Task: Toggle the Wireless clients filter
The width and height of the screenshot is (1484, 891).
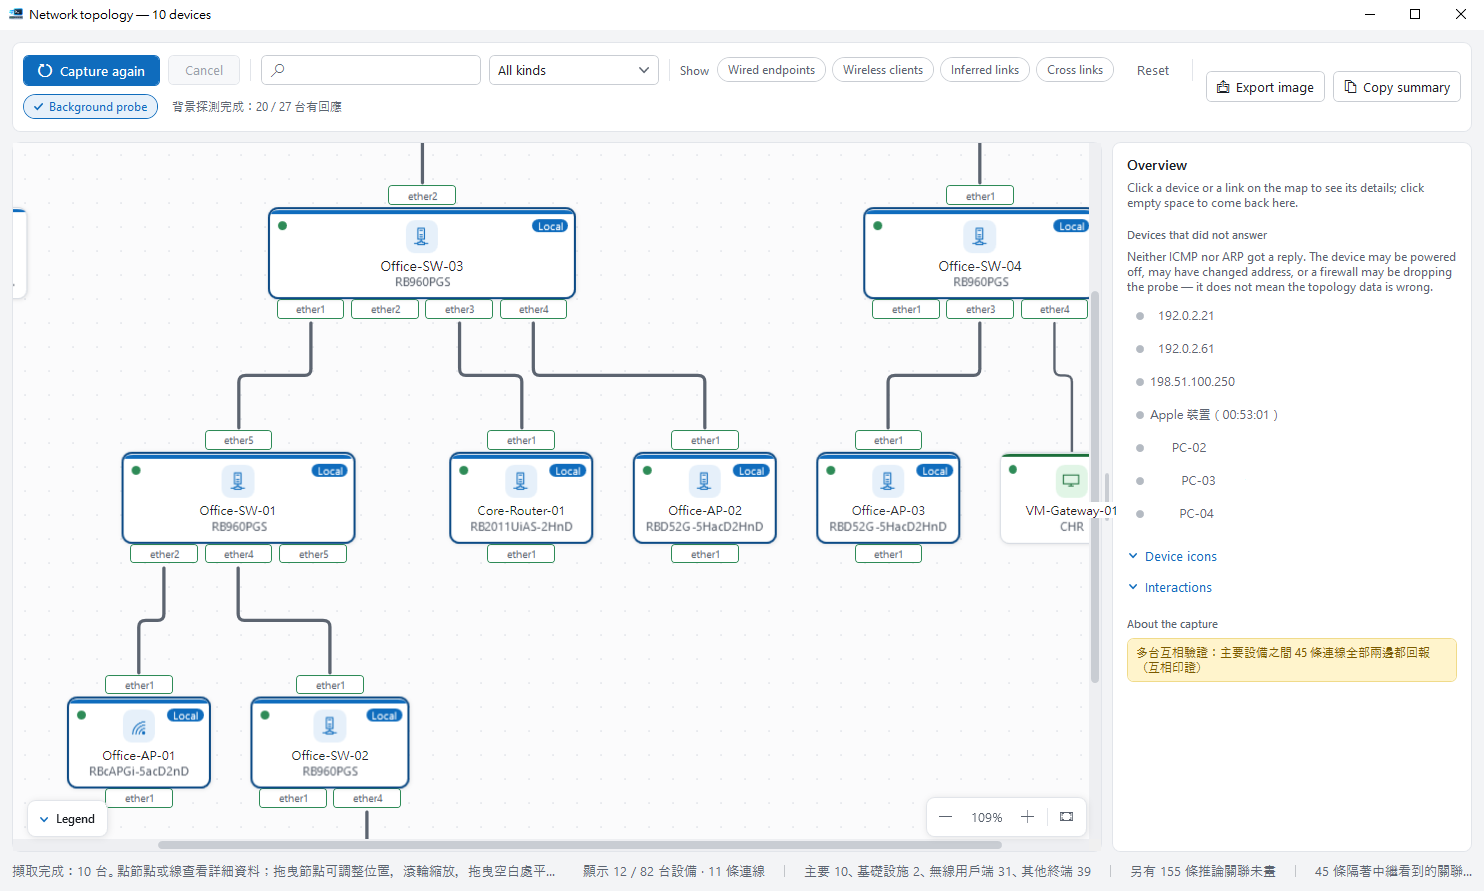Action: point(883,70)
